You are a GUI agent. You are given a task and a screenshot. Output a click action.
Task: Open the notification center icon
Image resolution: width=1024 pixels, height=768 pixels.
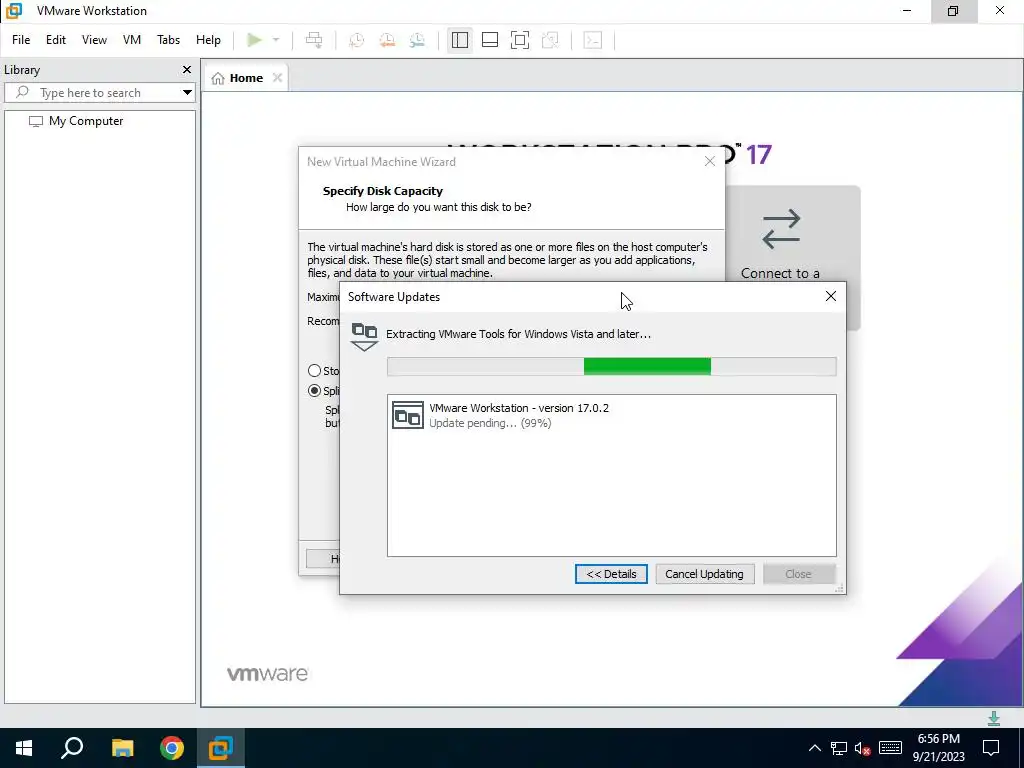[x=991, y=748]
